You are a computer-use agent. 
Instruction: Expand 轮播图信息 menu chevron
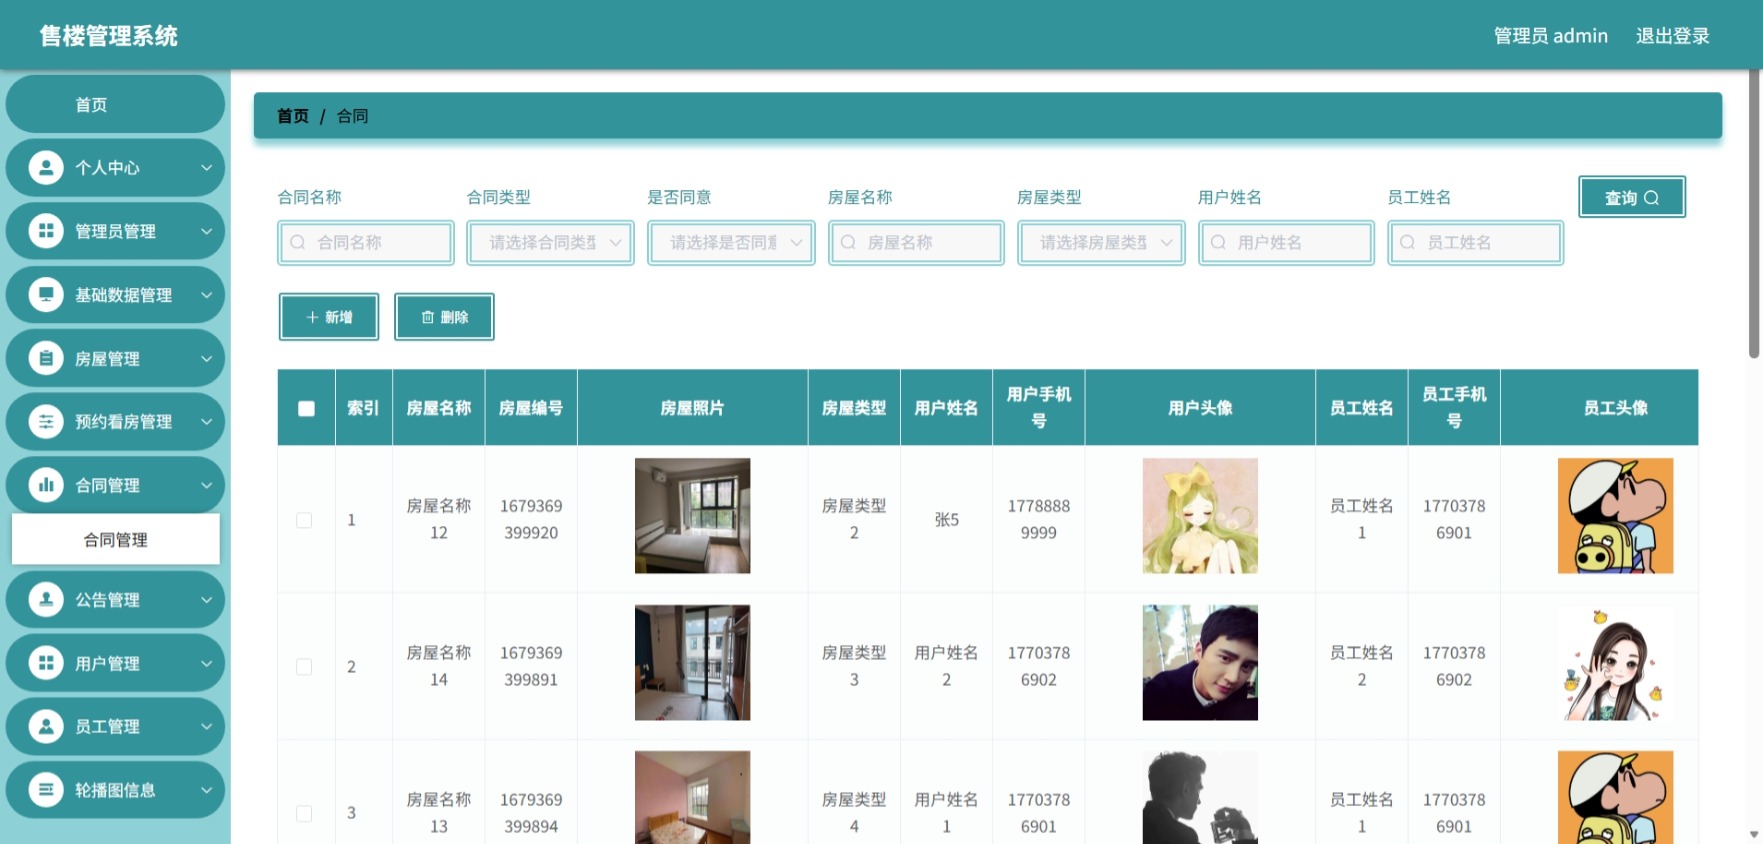[206, 790]
